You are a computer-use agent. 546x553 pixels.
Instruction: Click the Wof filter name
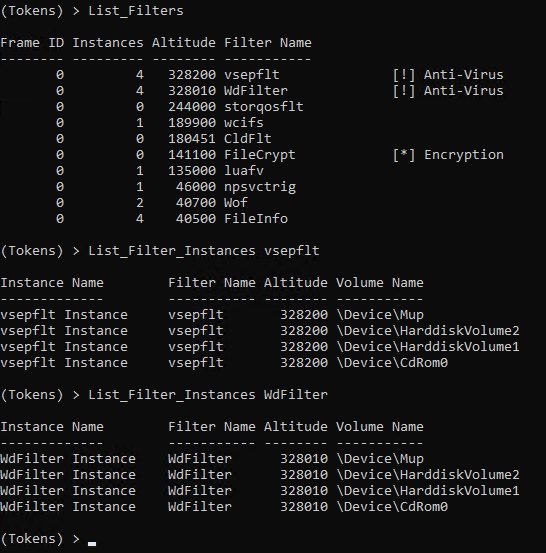[236, 202]
